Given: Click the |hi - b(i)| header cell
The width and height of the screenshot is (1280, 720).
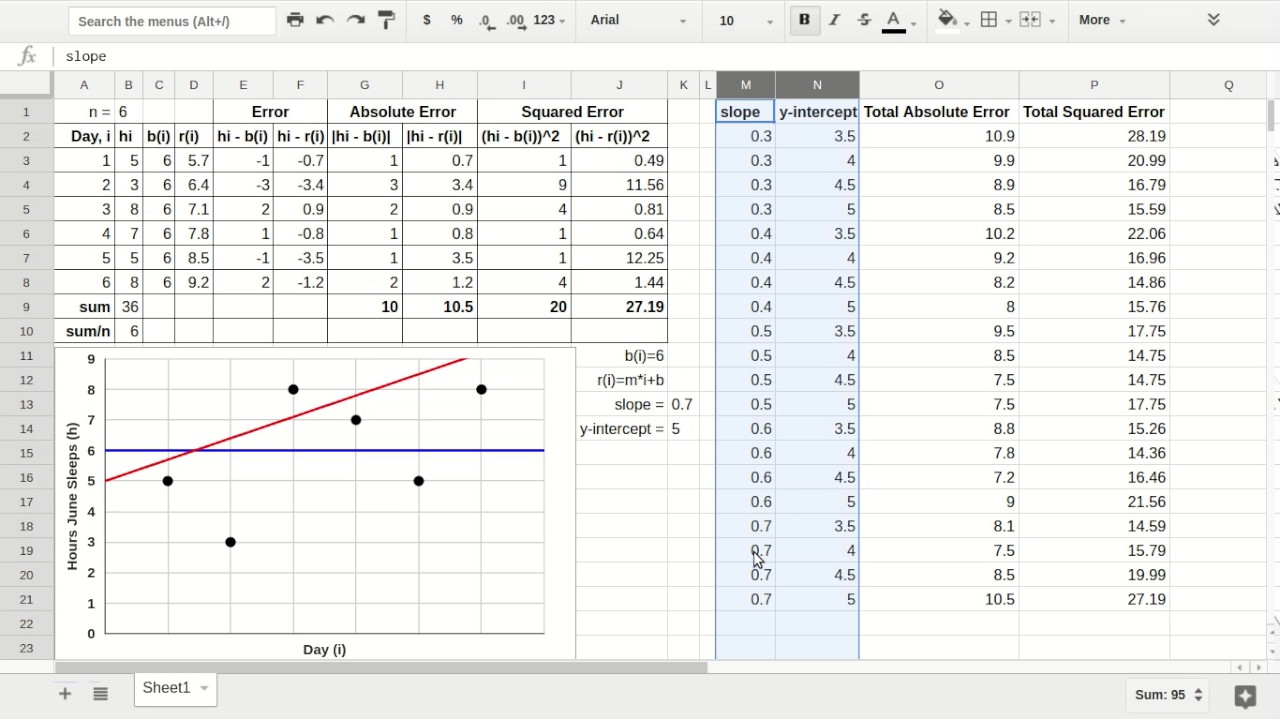Looking at the screenshot, I should click(365, 136).
